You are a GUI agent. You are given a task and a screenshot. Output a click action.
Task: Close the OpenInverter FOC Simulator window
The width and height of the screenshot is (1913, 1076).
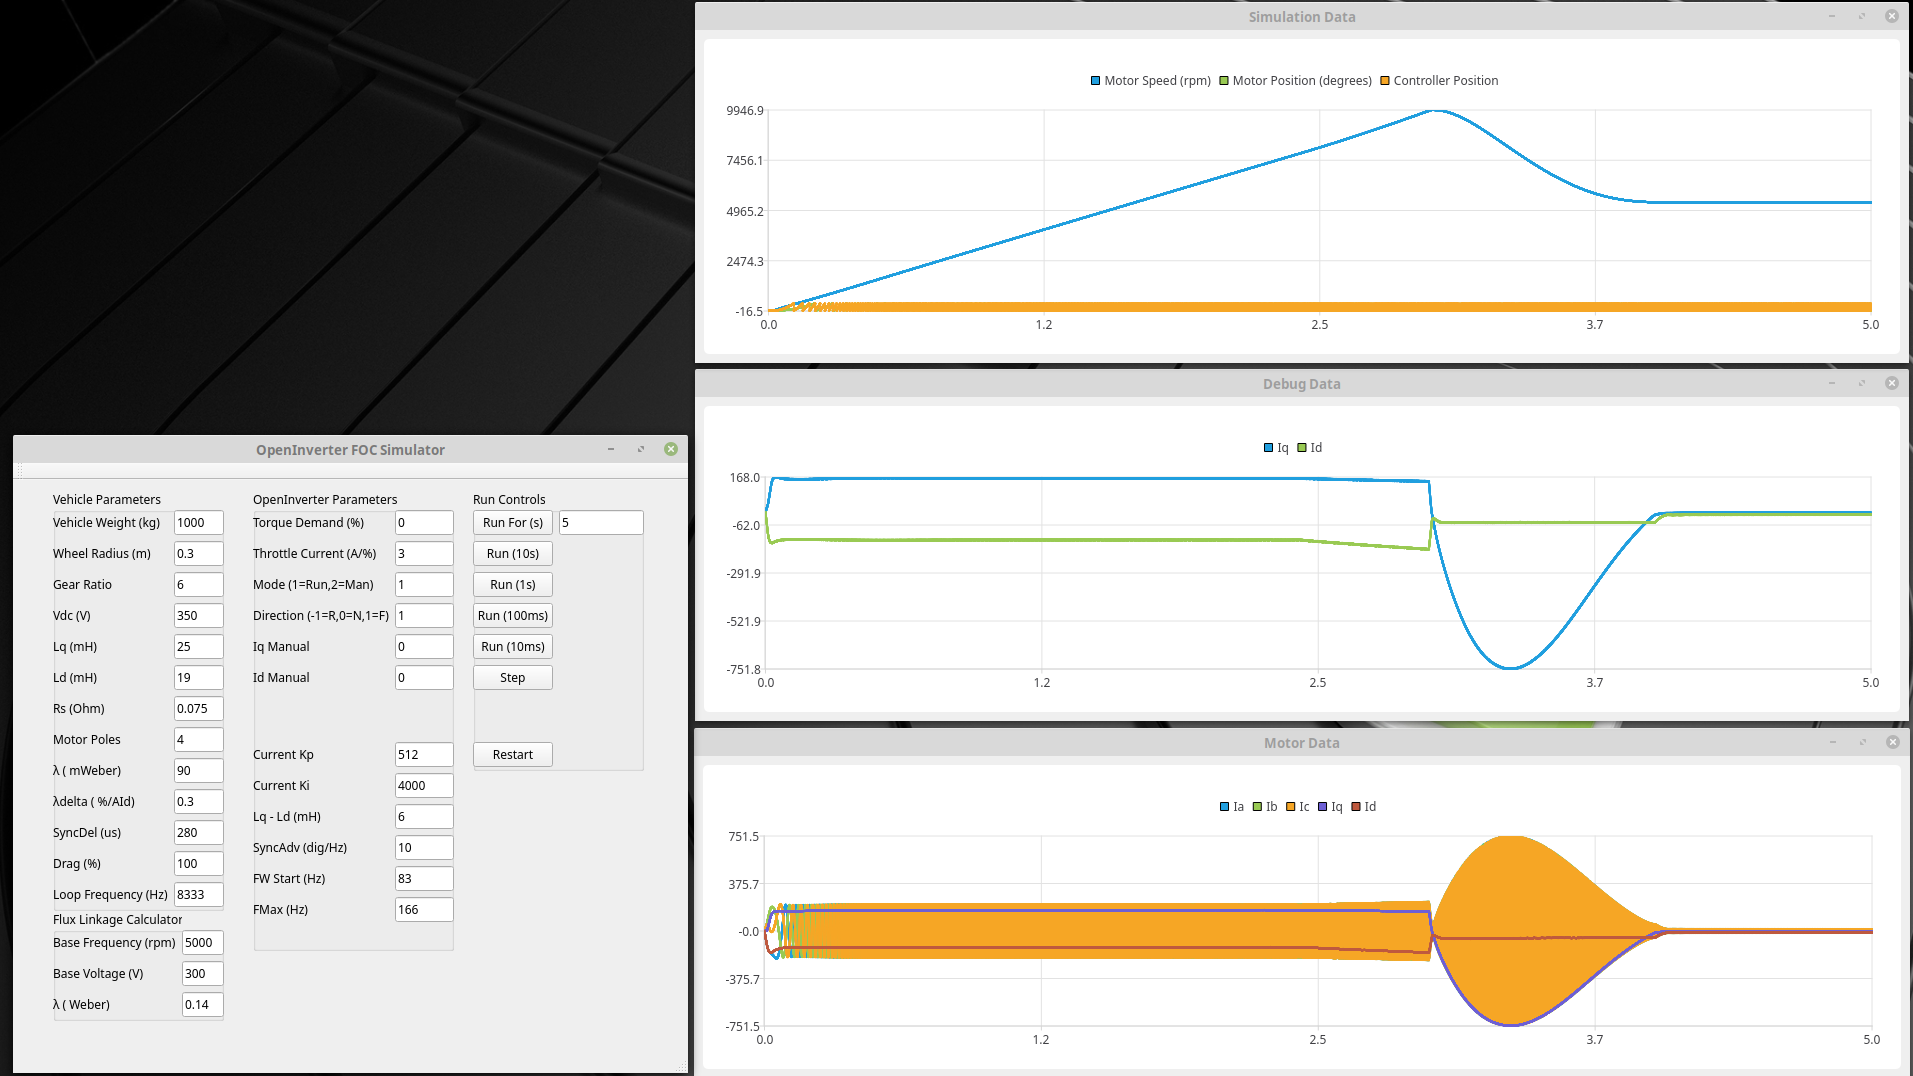point(671,449)
